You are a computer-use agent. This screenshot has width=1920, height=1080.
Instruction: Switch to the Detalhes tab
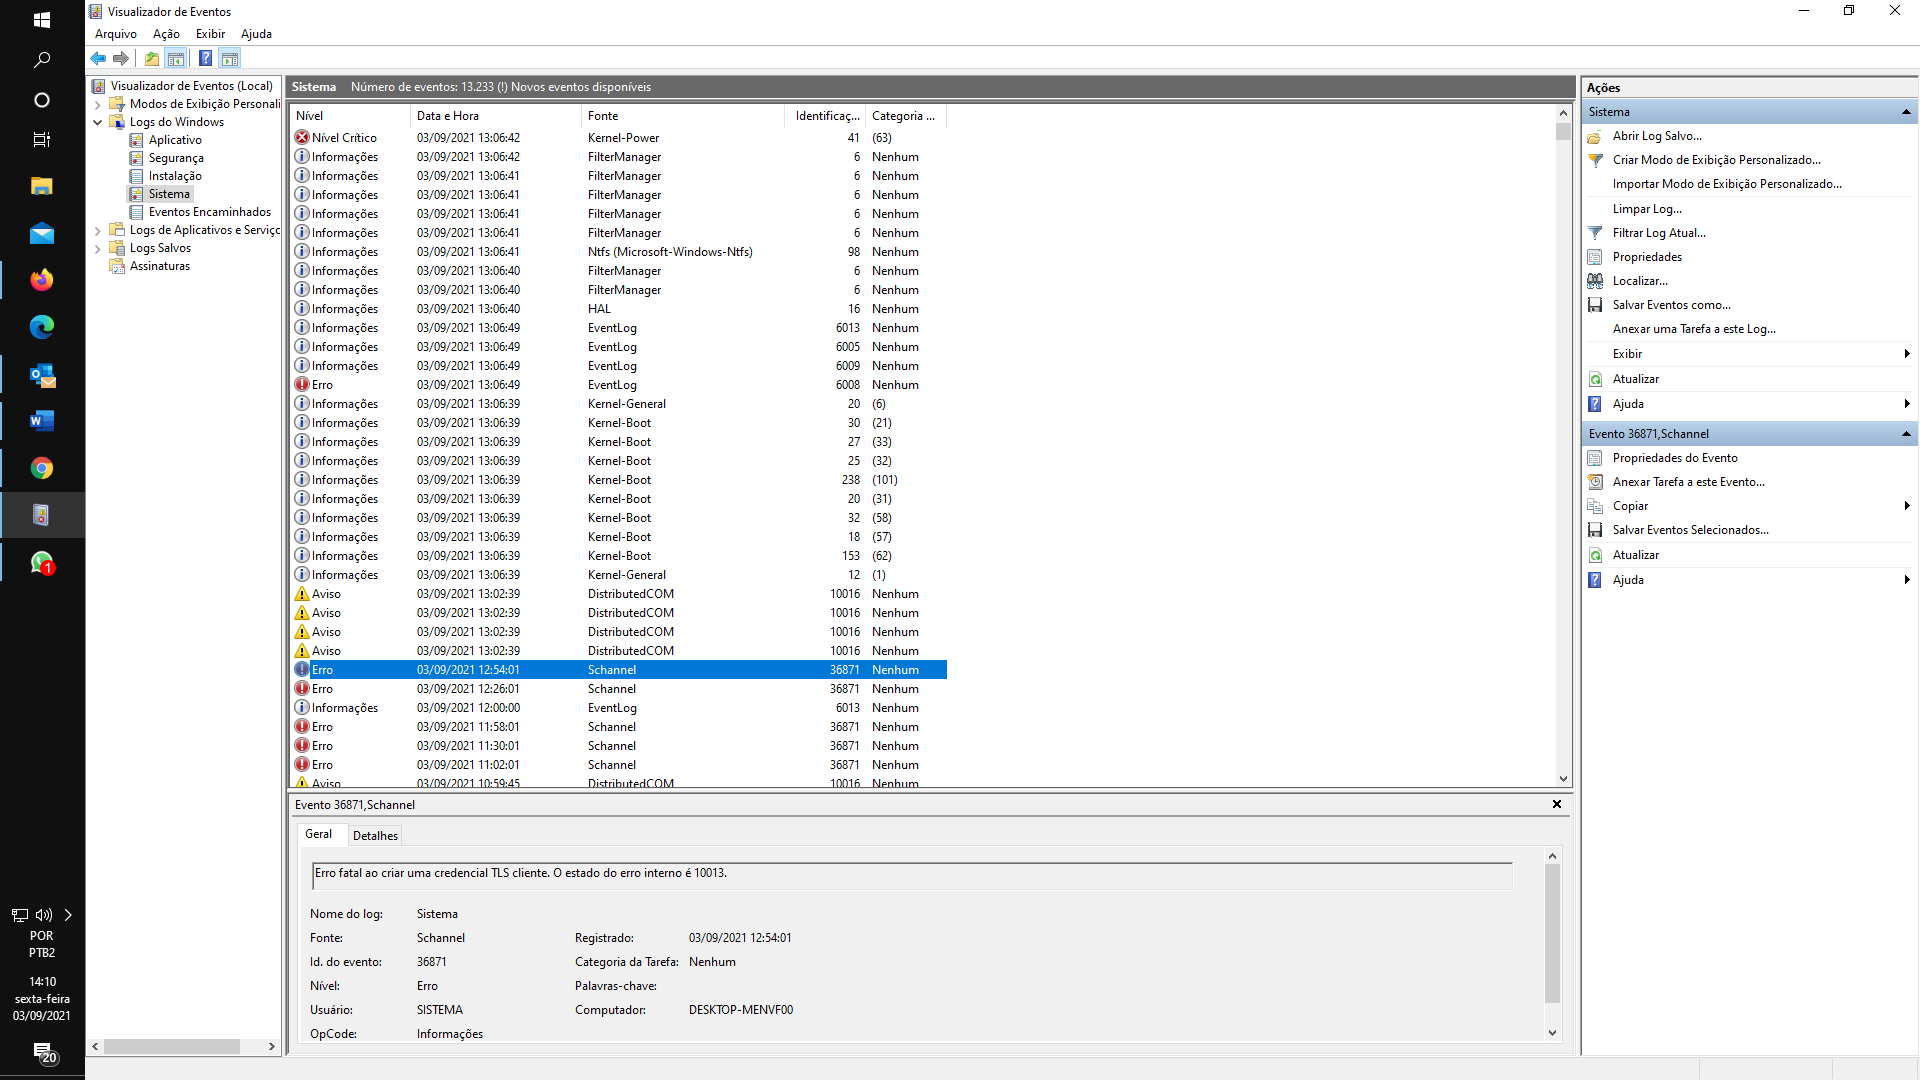tap(375, 836)
